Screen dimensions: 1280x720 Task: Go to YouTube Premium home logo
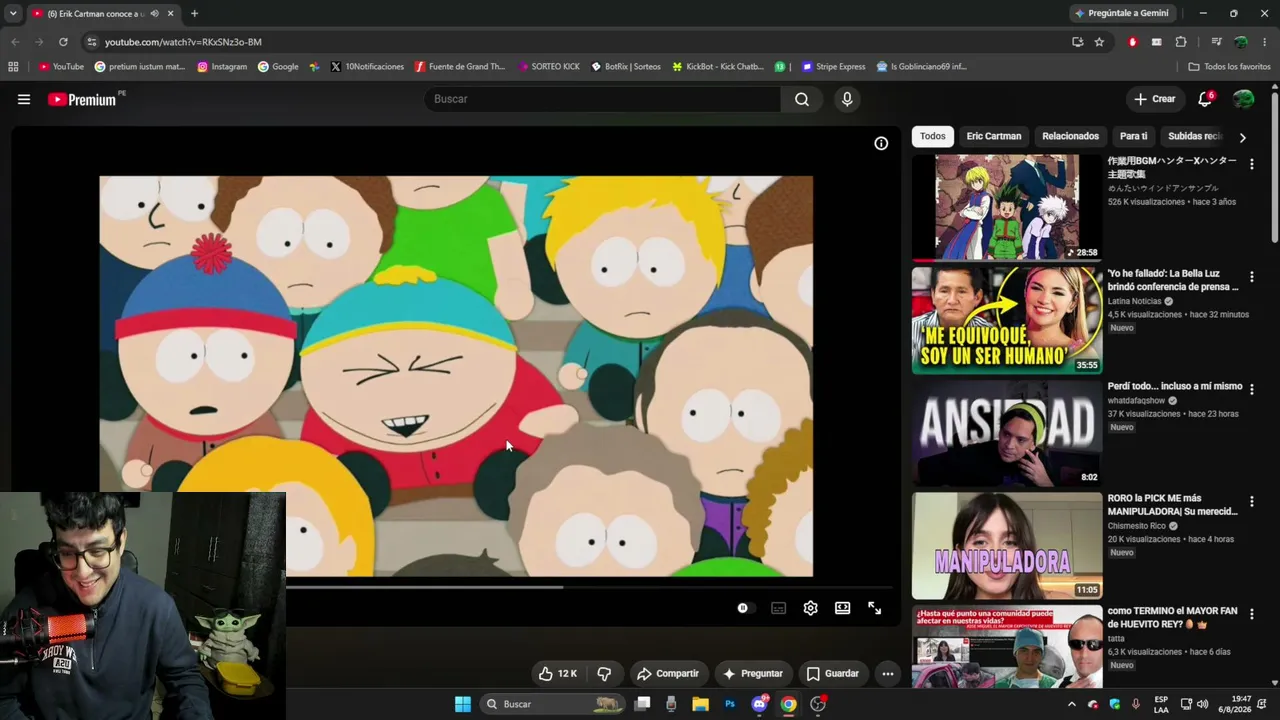83,99
